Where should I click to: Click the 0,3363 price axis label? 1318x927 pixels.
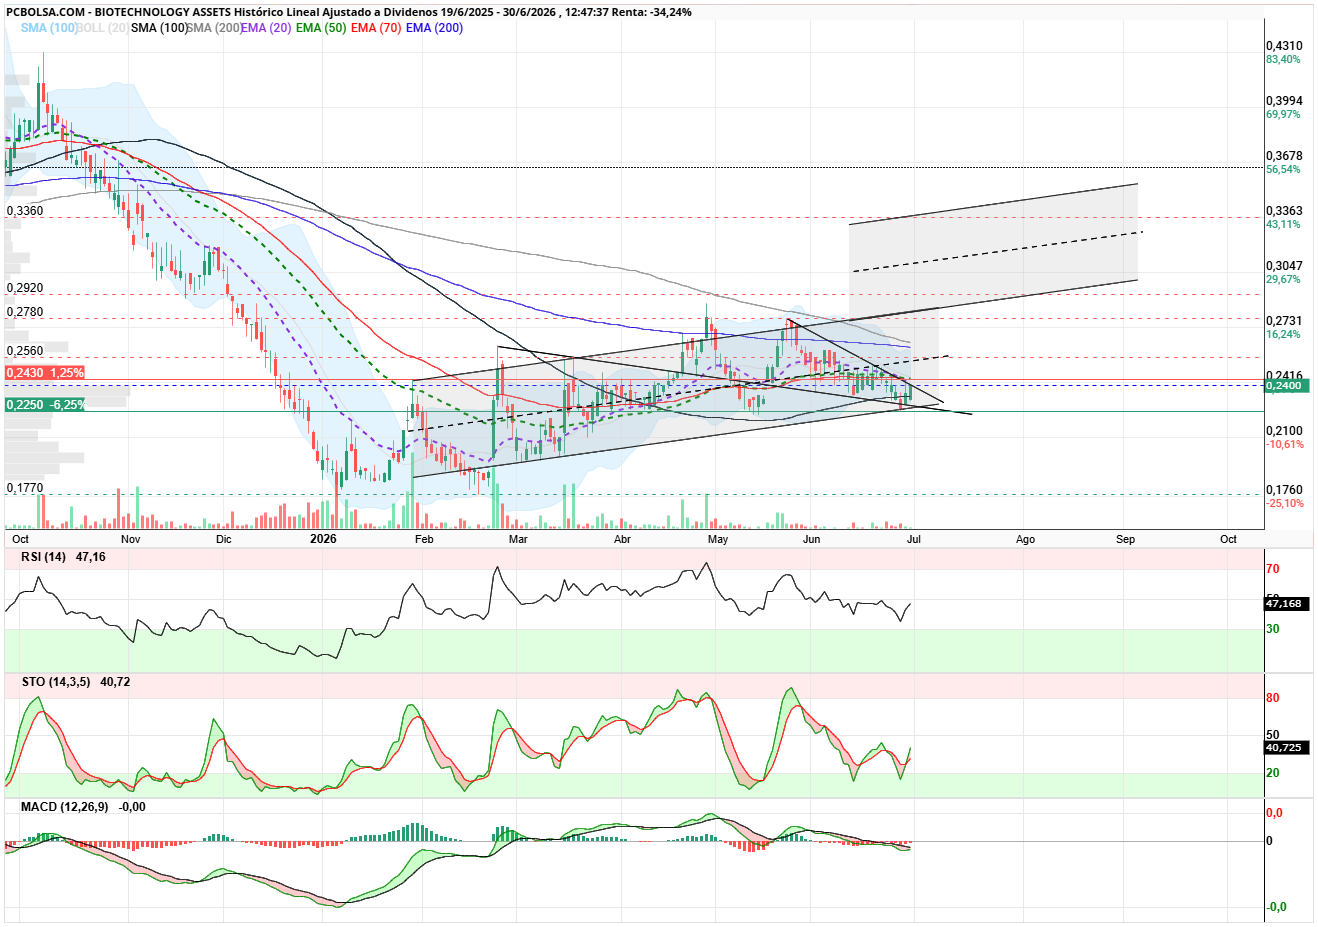point(1284,211)
